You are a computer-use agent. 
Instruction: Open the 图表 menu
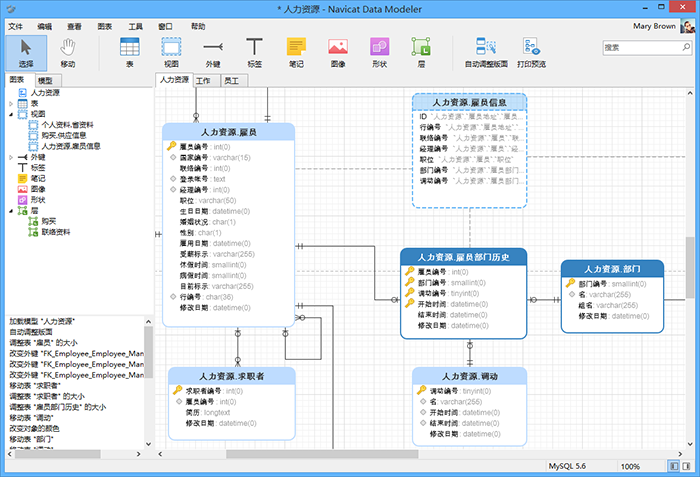pyautogui.click(x=105, y=26)
